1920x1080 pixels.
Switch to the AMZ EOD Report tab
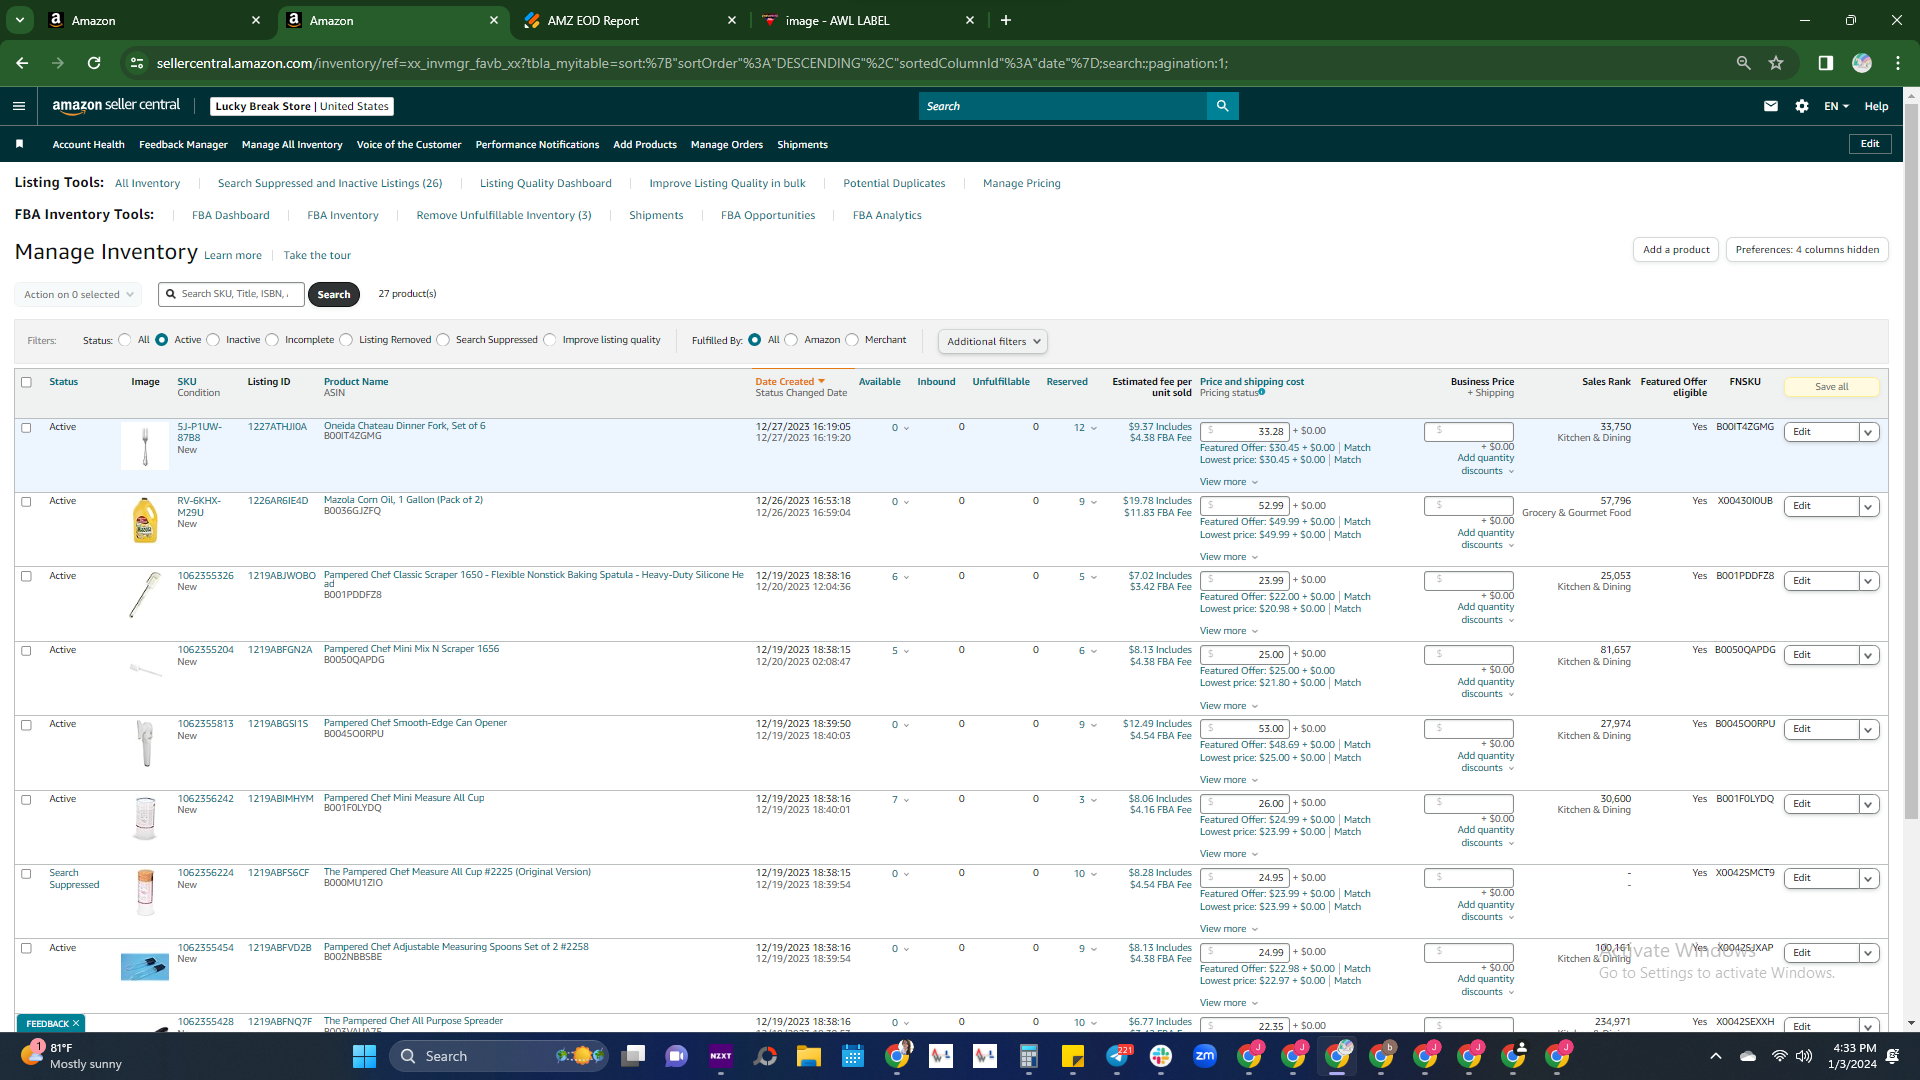tap(630, 20)
